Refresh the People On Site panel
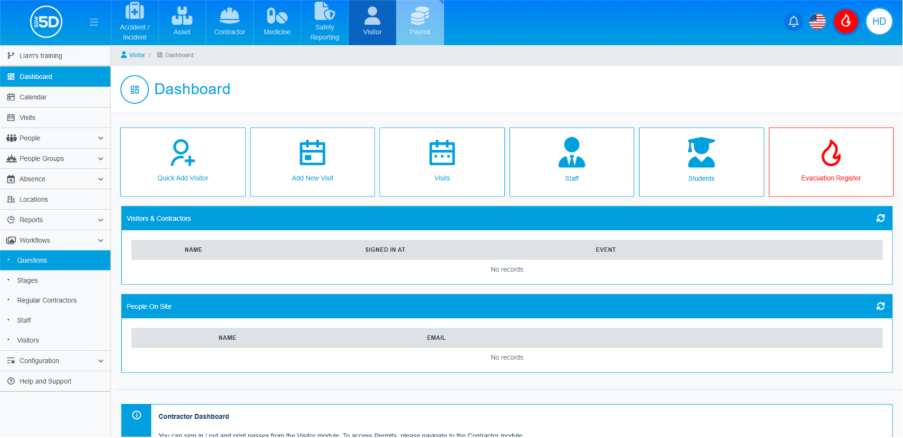Image resolution: width=903 pixels, height=438 pixels. coord(880,306)
